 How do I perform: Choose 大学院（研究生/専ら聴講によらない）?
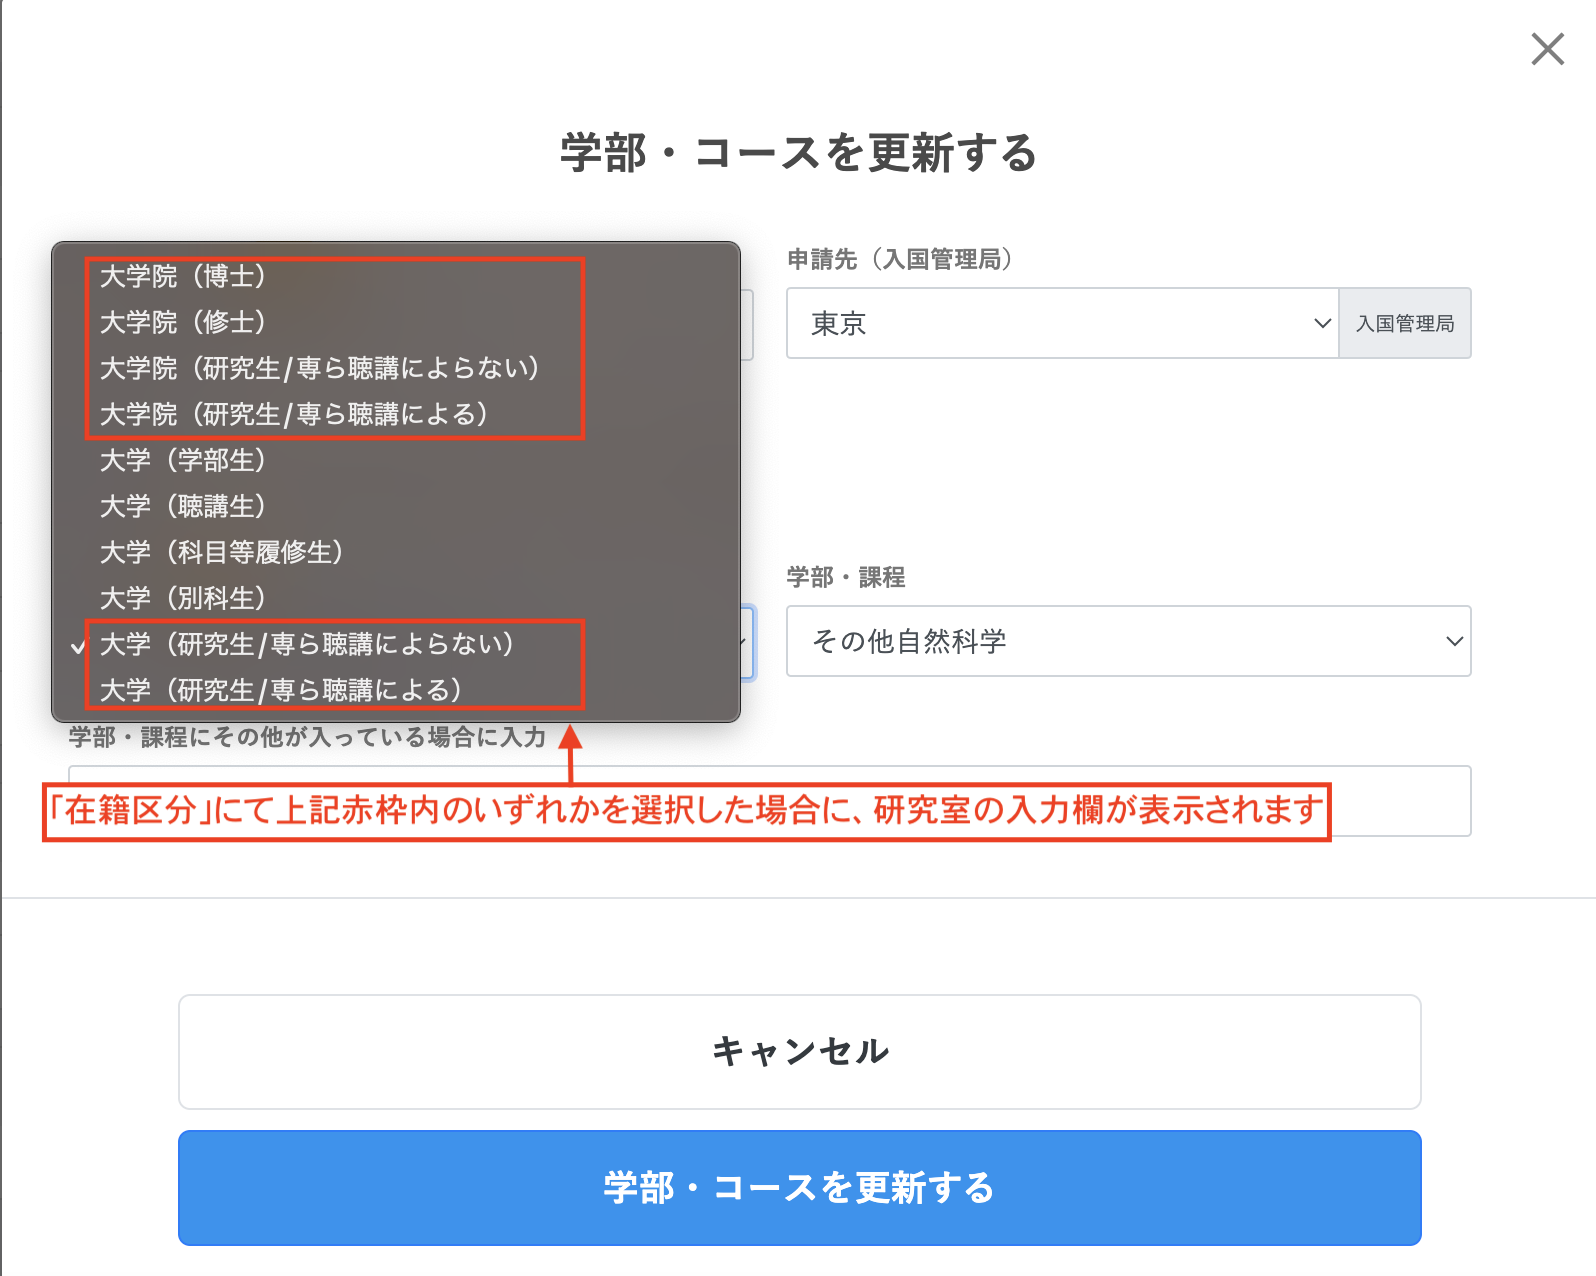(395, 368)
